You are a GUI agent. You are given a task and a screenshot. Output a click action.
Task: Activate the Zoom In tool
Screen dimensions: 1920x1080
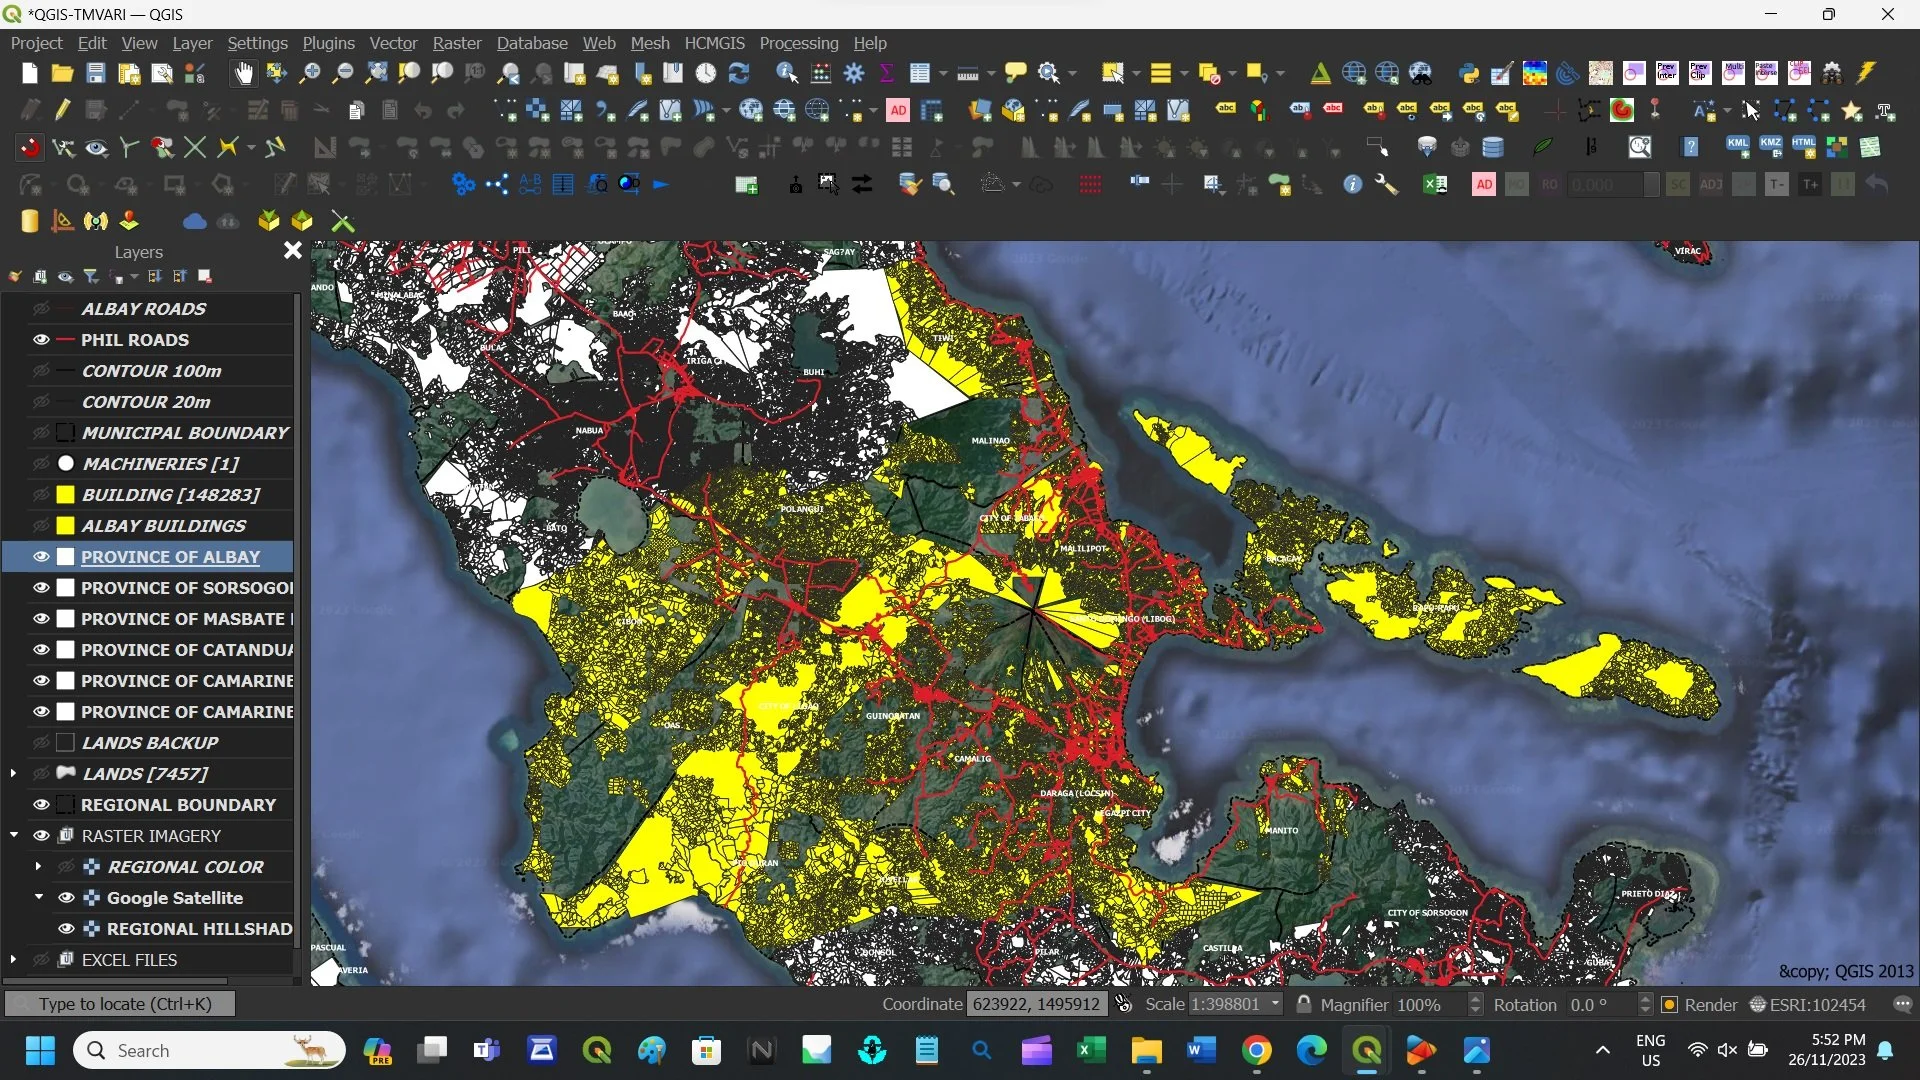(311, 73)
